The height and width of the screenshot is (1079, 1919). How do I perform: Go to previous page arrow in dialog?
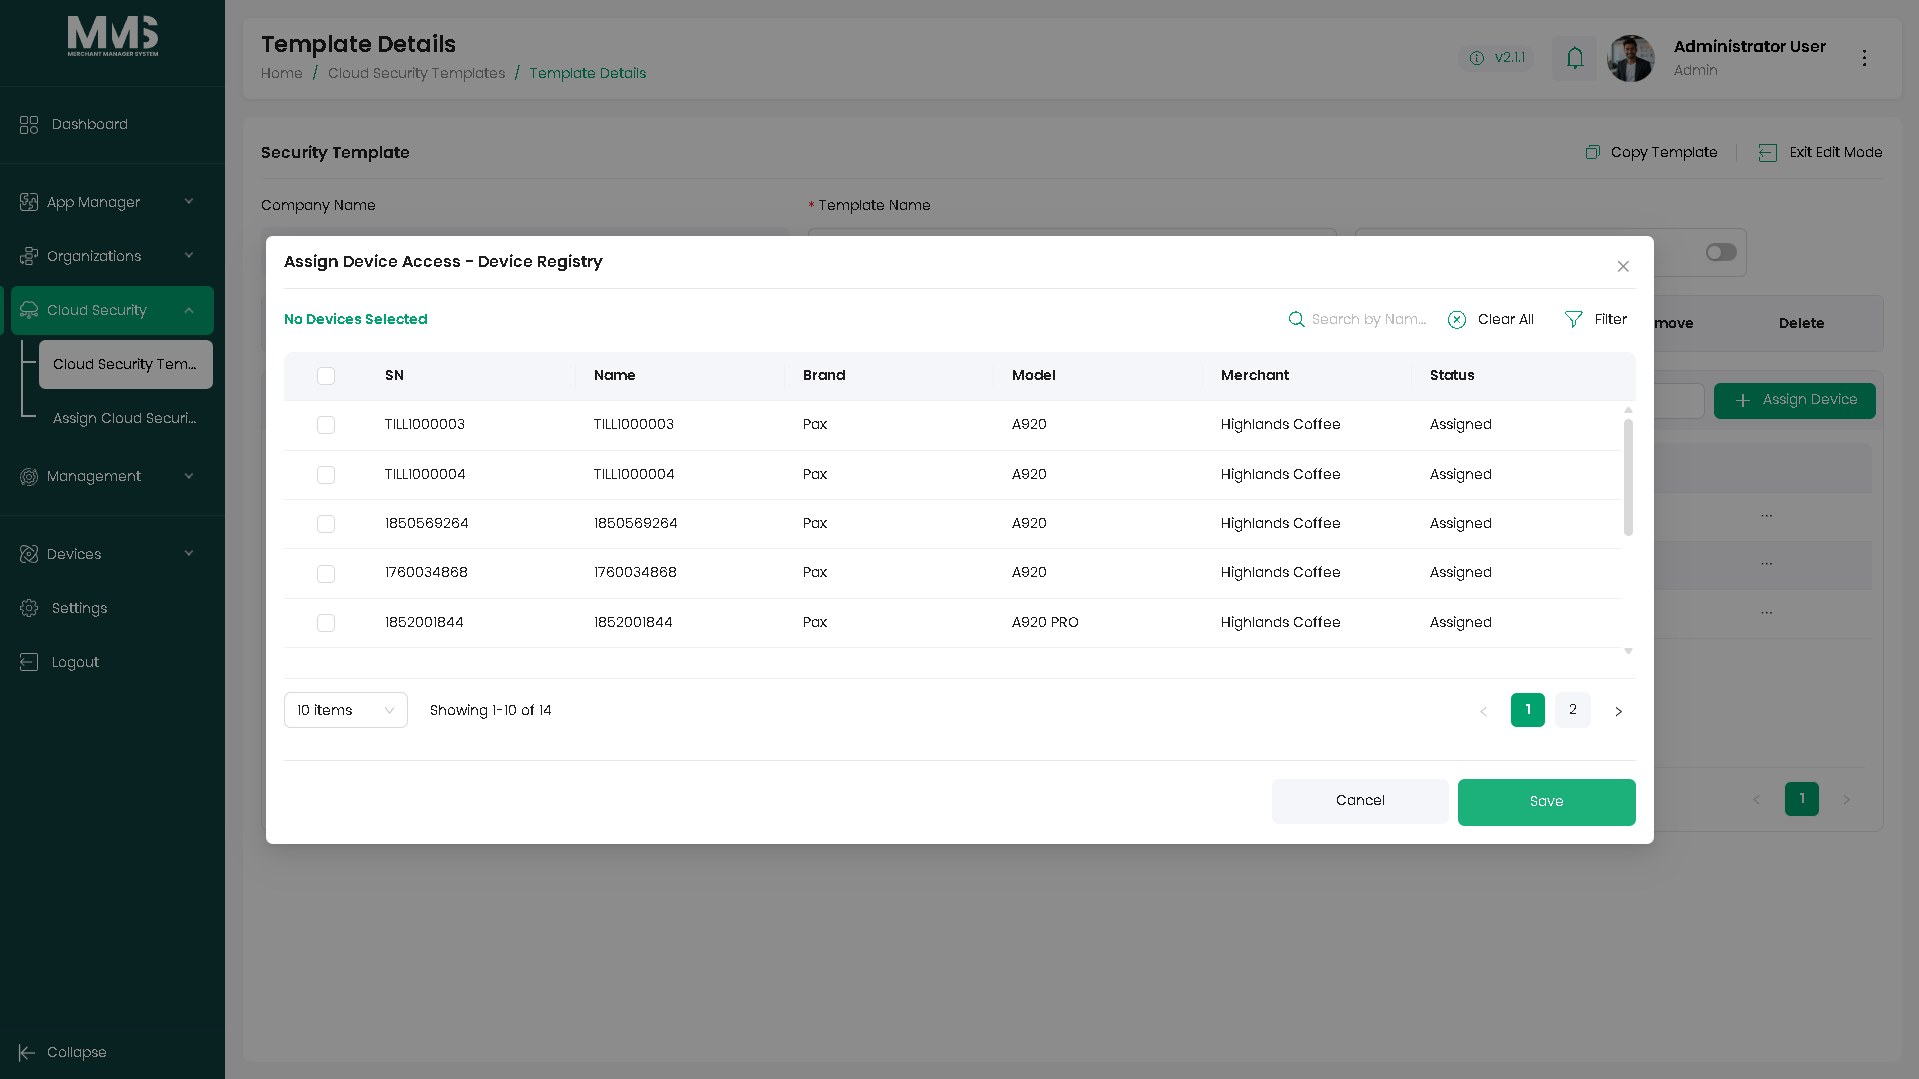[x=1483, y=711]
